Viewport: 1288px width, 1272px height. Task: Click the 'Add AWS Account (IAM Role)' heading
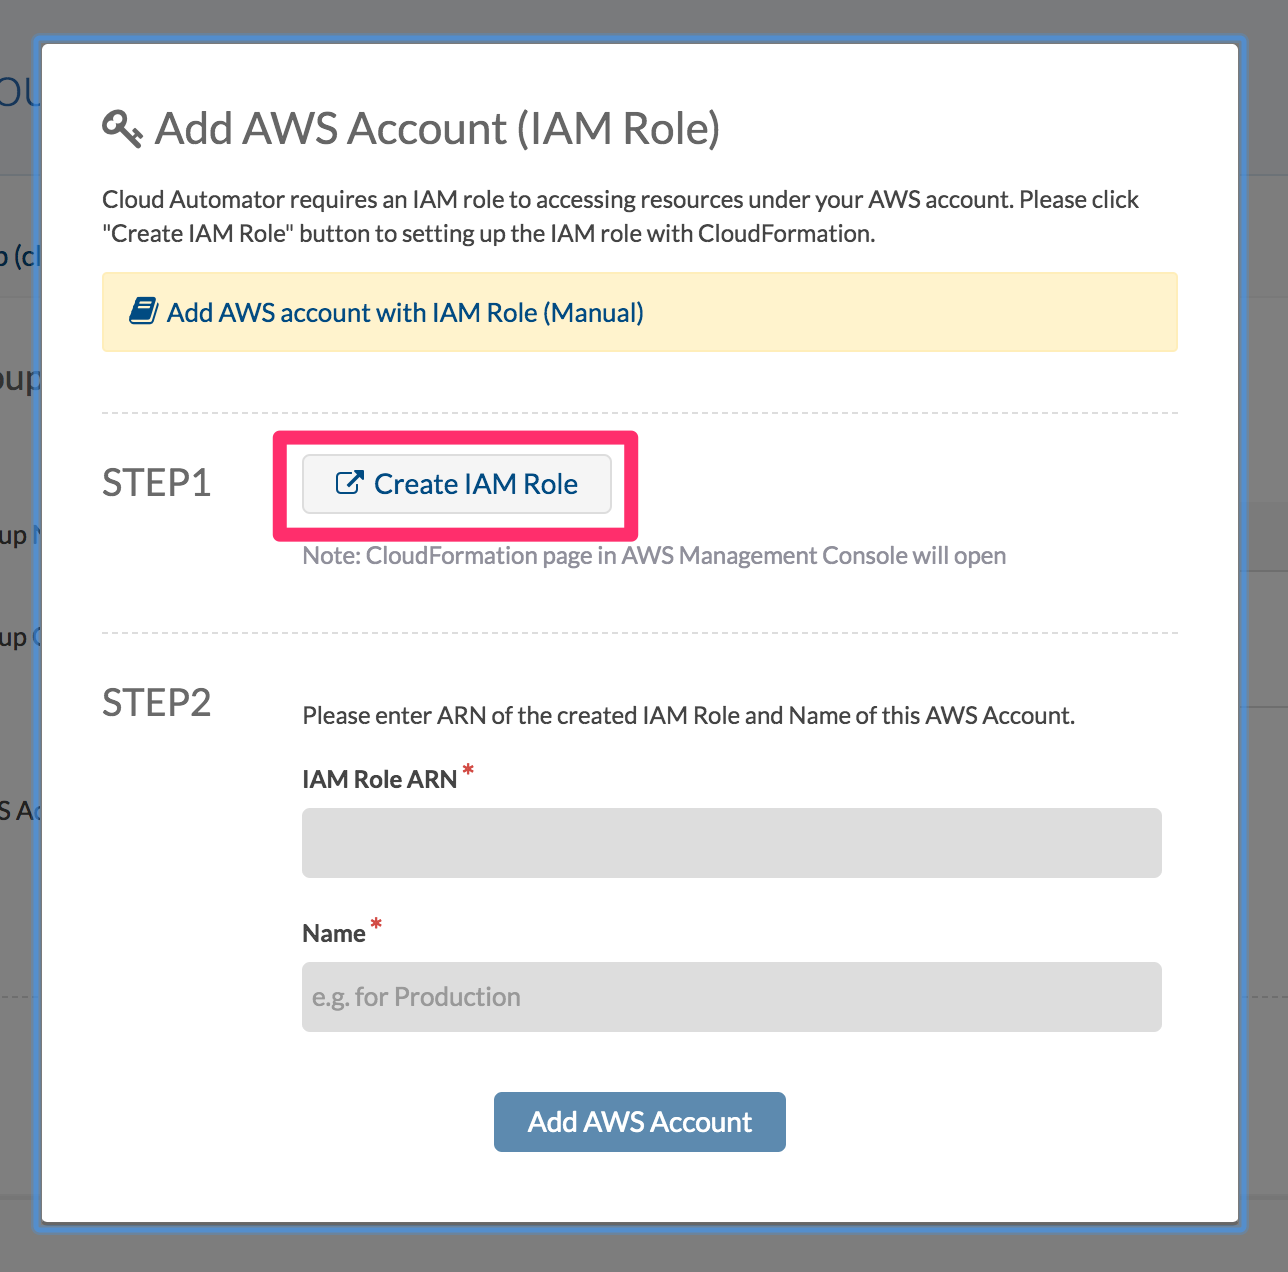click(438, 129)
